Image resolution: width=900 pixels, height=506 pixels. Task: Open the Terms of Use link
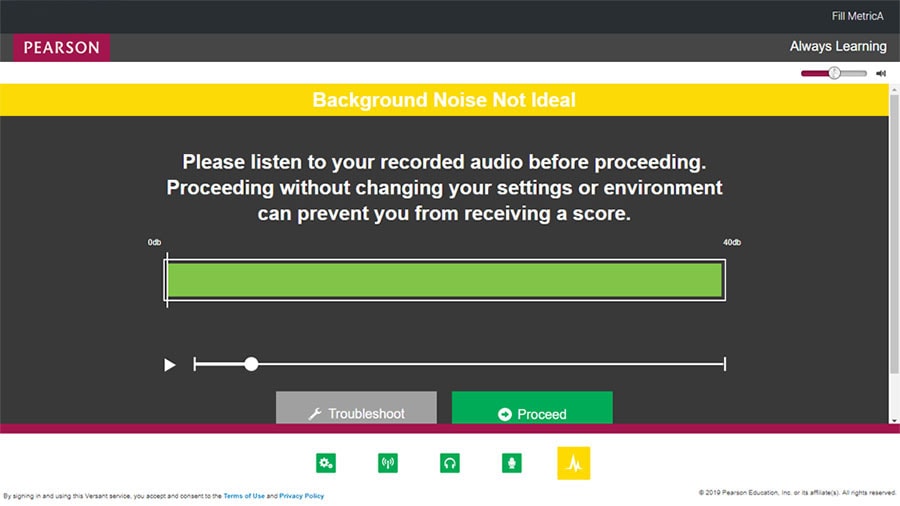(244, 496)
